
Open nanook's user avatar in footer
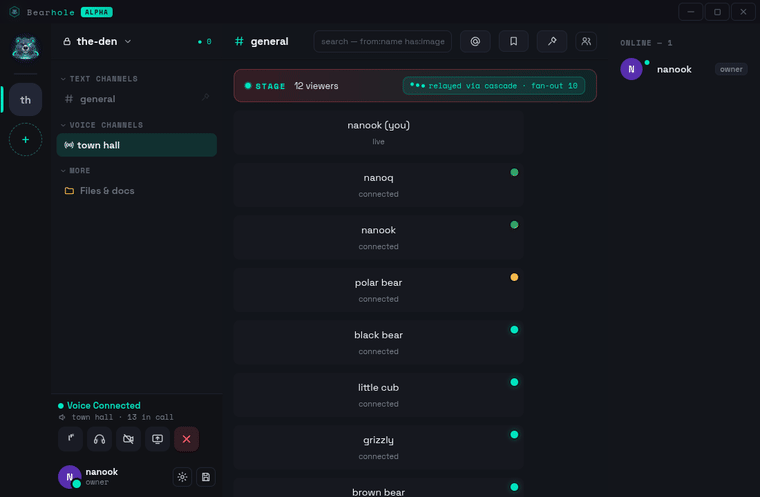pyautogui.click(x=69, y=477)
